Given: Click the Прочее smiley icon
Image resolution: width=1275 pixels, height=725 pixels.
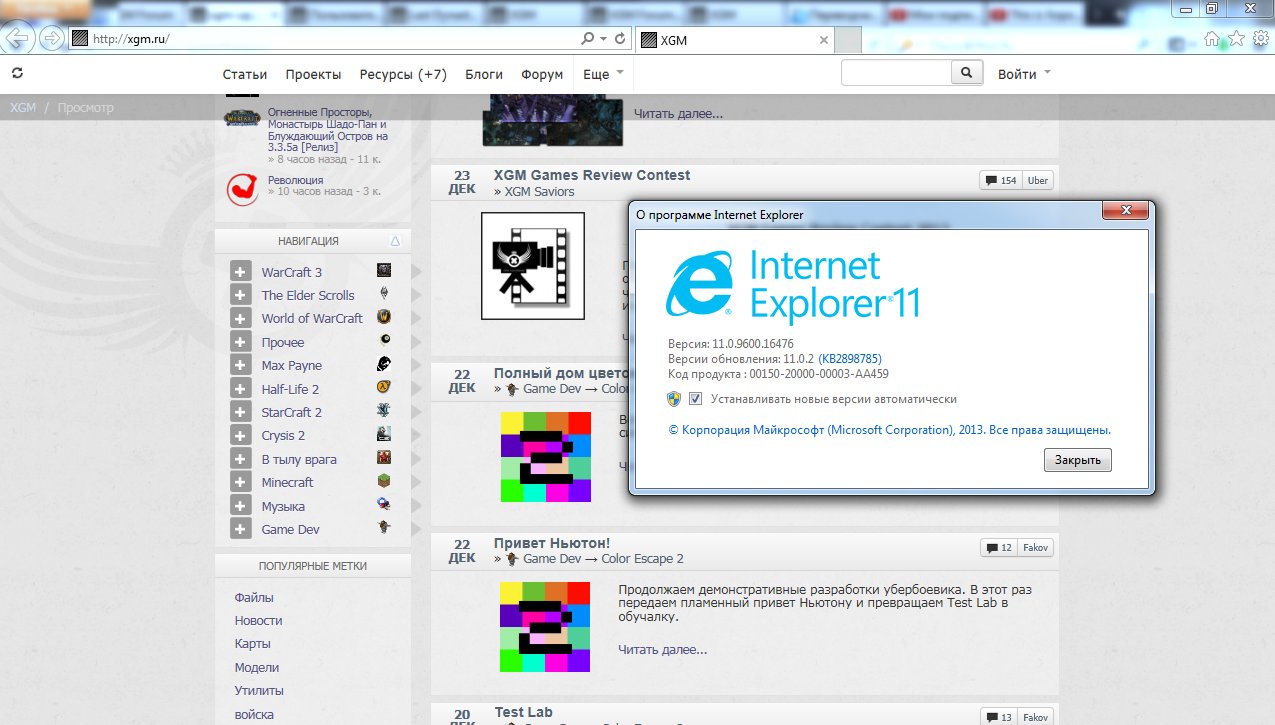Looking at the screenshot, I should click(384, 341).
